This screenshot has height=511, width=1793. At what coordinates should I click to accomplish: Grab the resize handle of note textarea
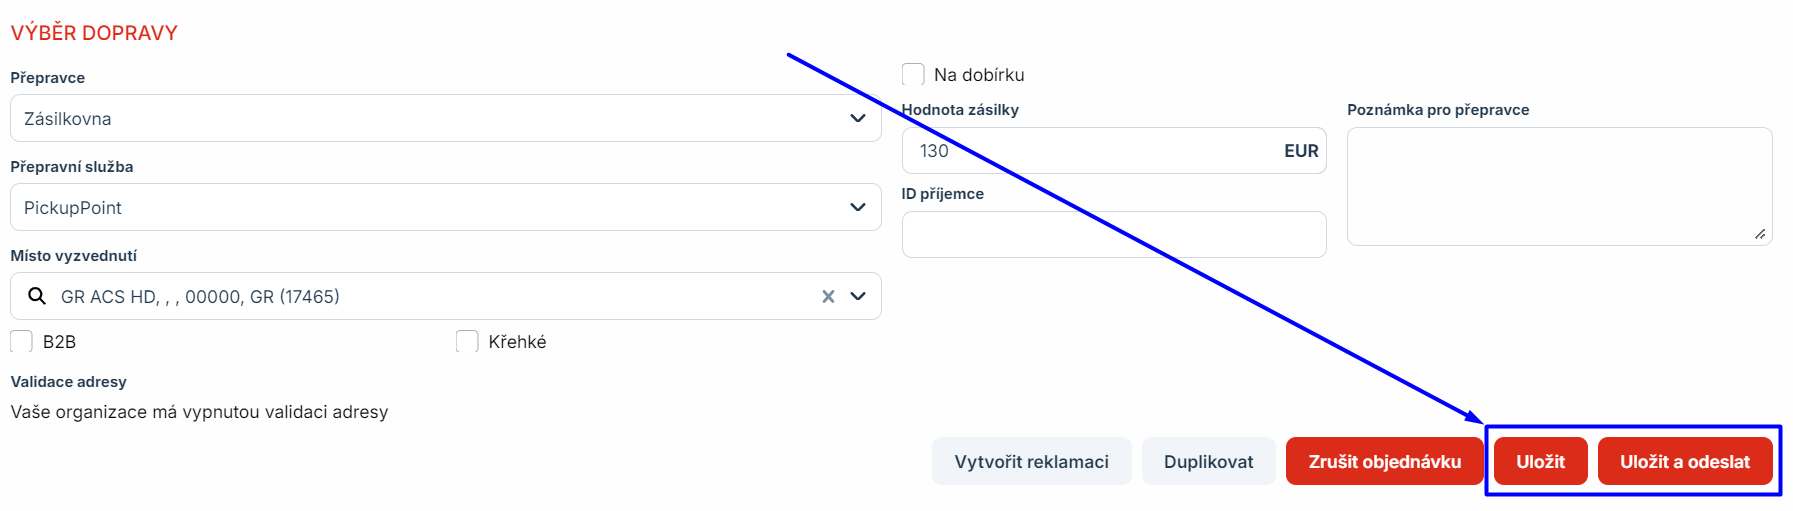point(1760,234)
